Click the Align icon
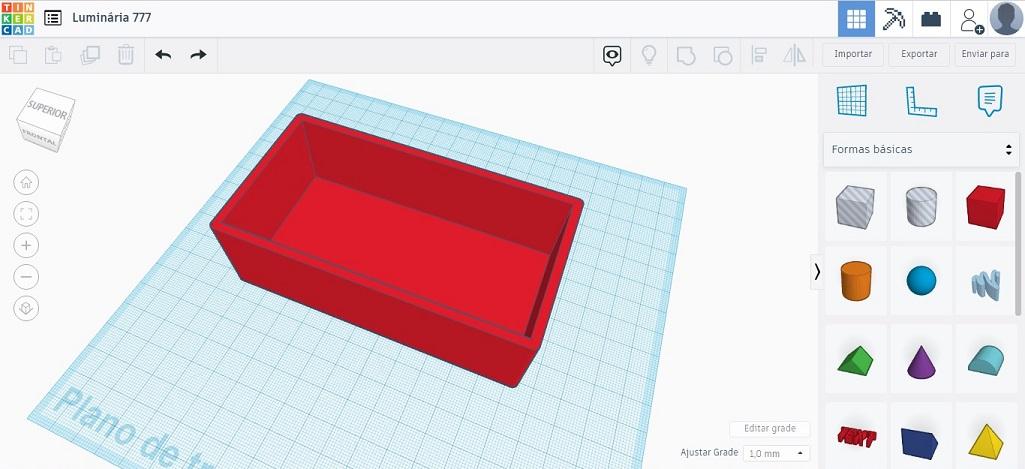 [759, 55]
